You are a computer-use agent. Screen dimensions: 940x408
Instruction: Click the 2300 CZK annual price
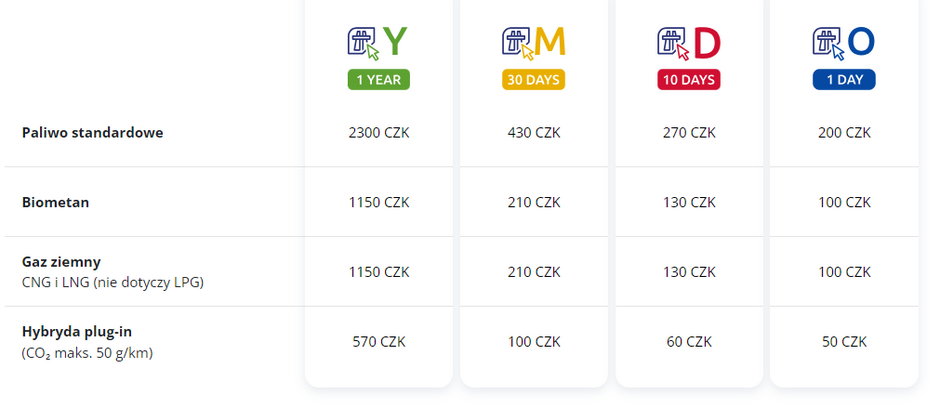(x=379, y=132)
